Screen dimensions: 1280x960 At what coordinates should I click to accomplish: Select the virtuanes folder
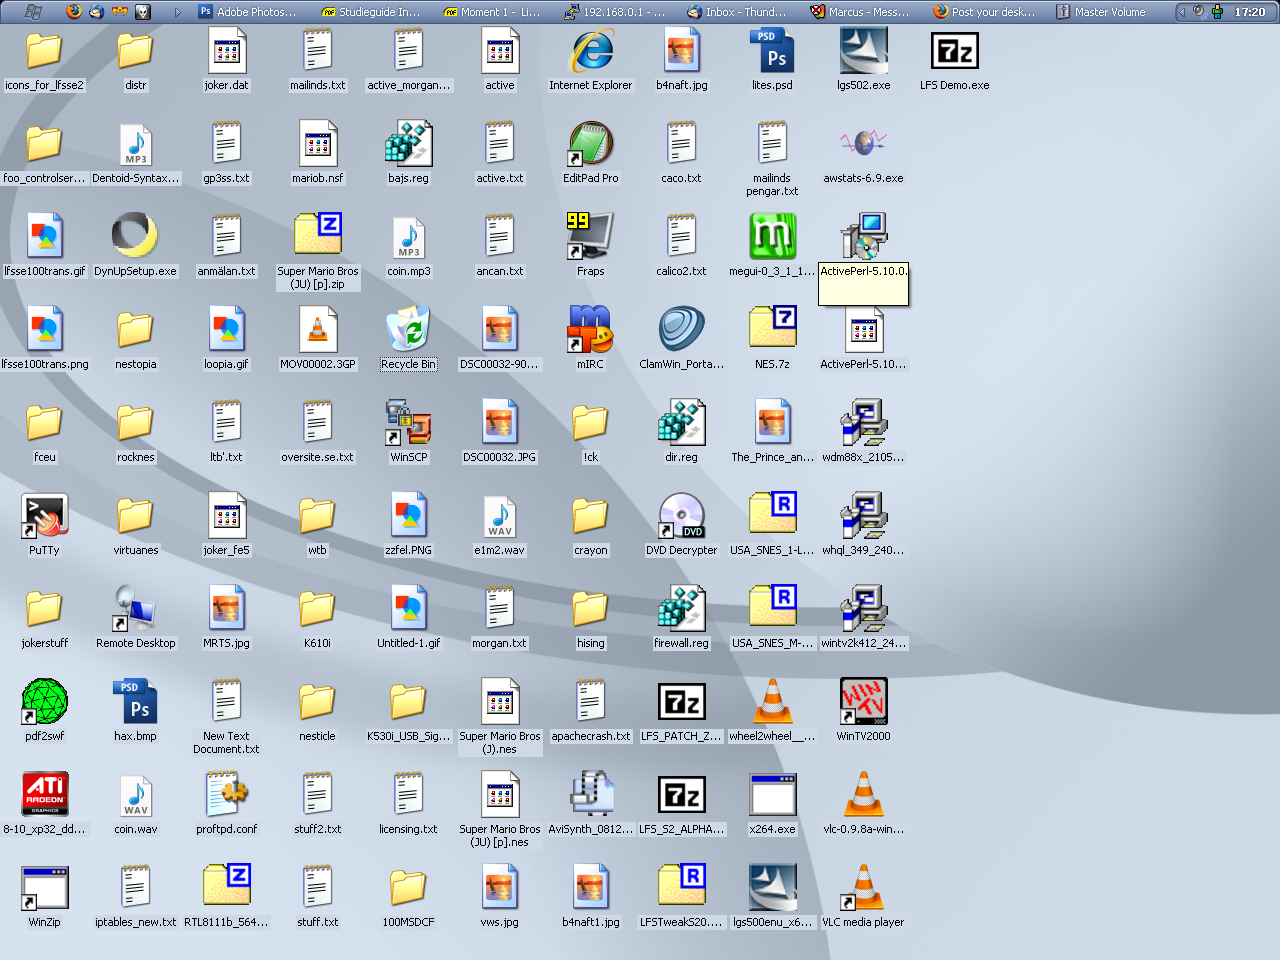click(x=135, y=516)
